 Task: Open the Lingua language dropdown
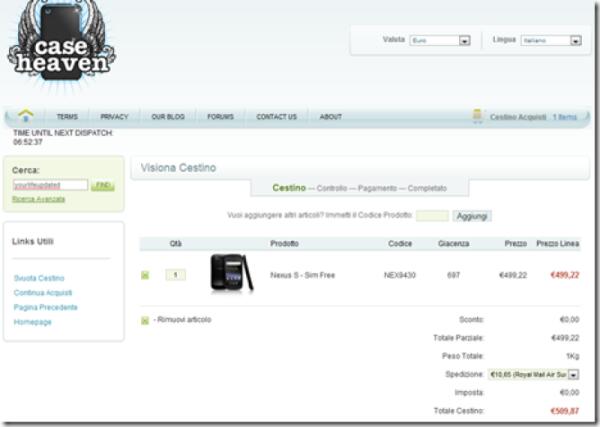coord(575,41)
